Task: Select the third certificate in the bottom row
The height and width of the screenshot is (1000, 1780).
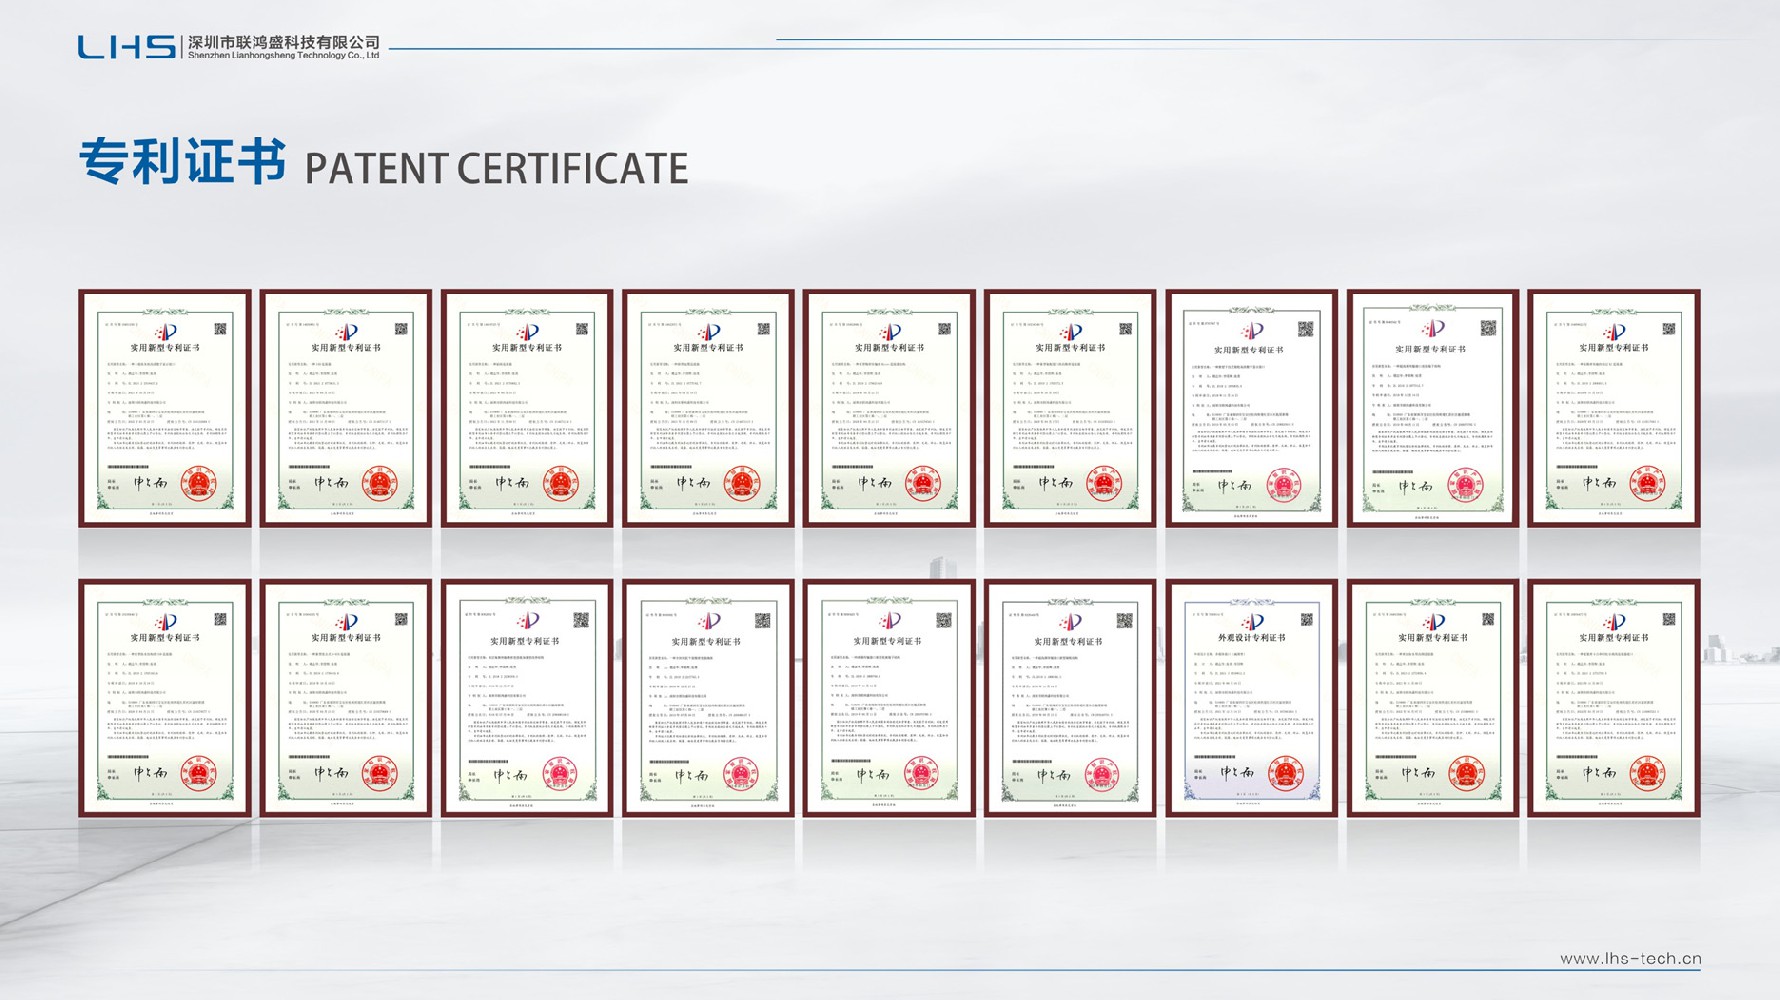Action: 527,698
